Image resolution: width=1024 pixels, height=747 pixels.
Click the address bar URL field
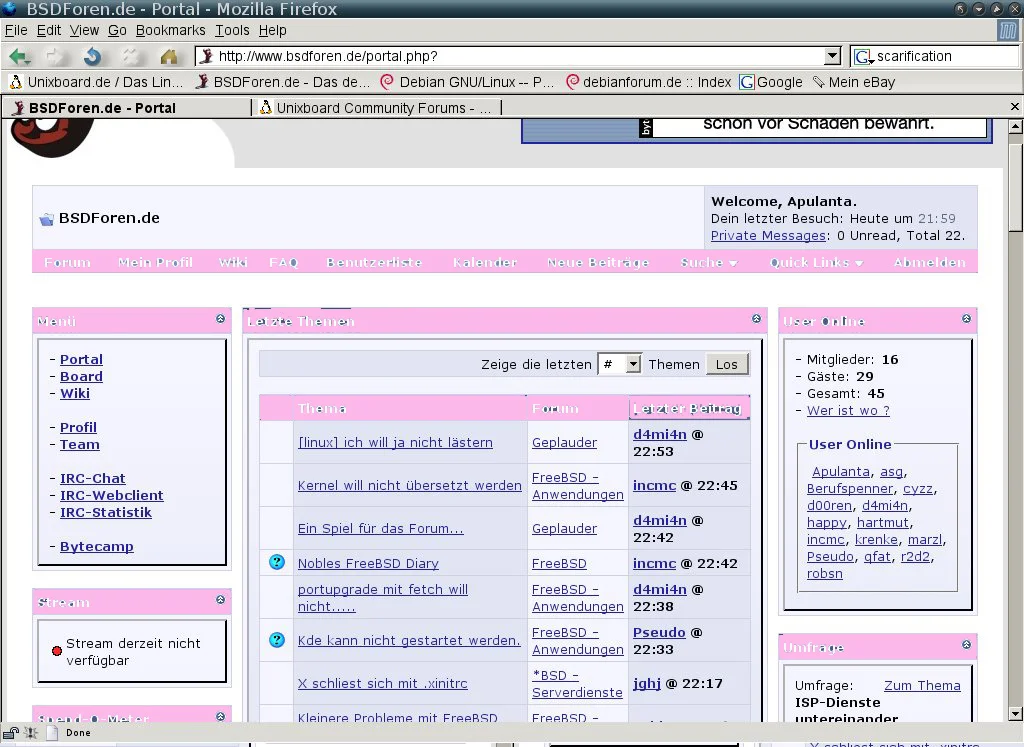pyautogui.click(x=509, y=56)
